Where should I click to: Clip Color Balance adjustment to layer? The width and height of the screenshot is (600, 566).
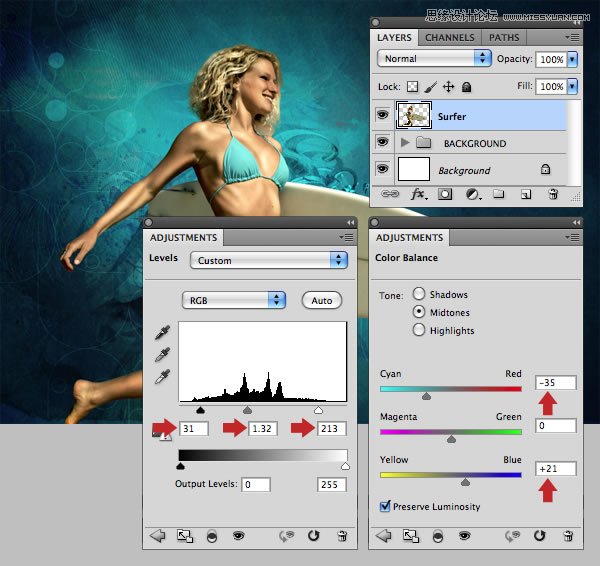[x=438, y=537]
